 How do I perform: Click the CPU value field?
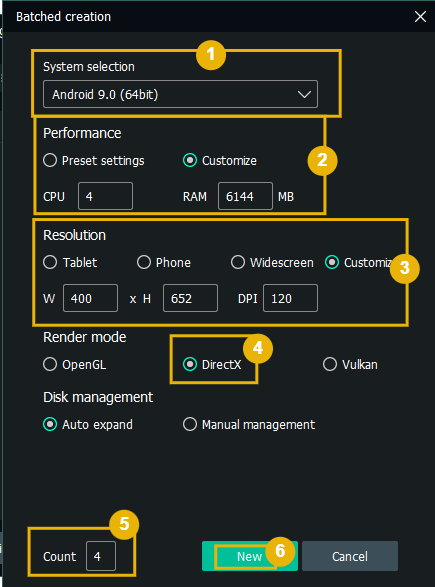[105, 196]
